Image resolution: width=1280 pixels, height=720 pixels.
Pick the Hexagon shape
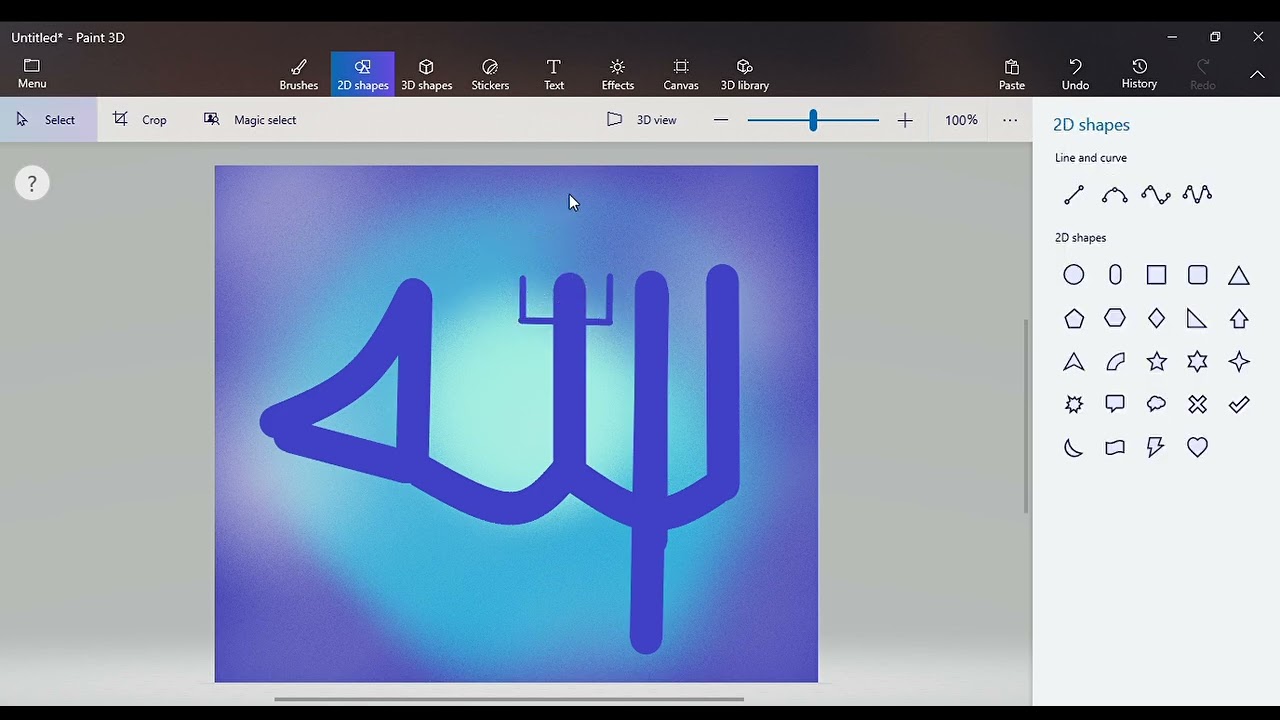1115,318
